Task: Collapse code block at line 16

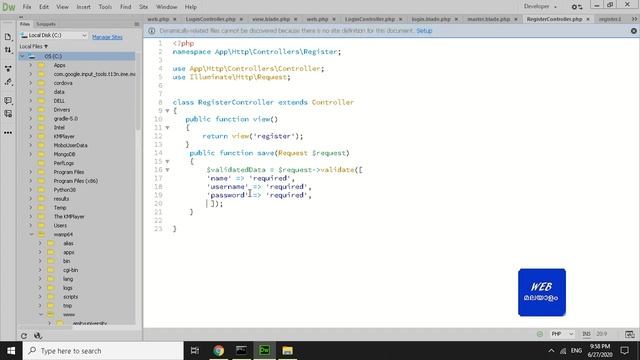Action: pos(167,170)
